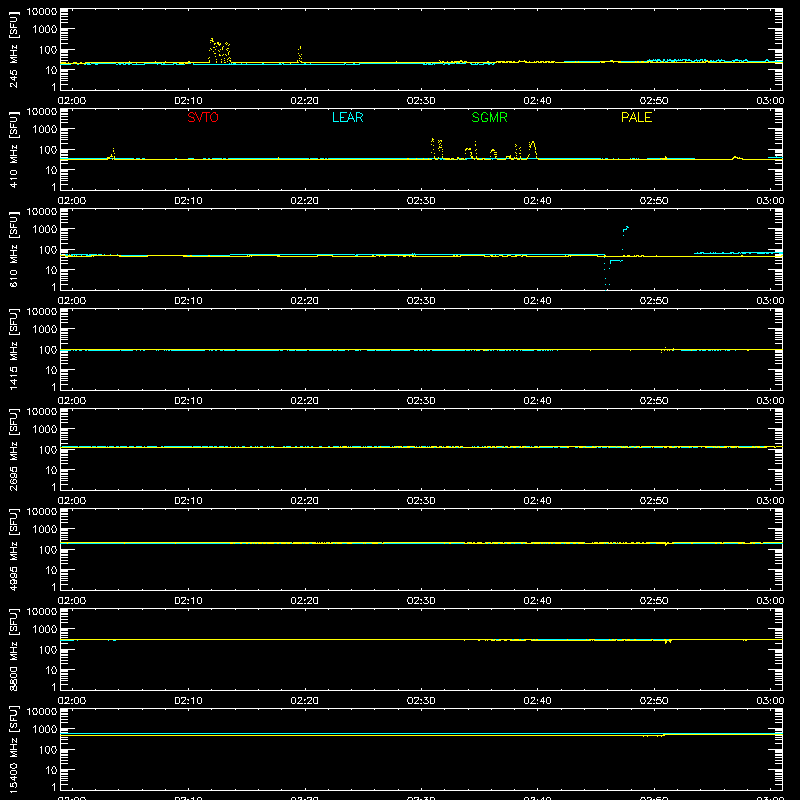The image size is (800, 800).
Task: Click the 02:20 tick under the 2695 MHz plot
Action: click(304, 501)
